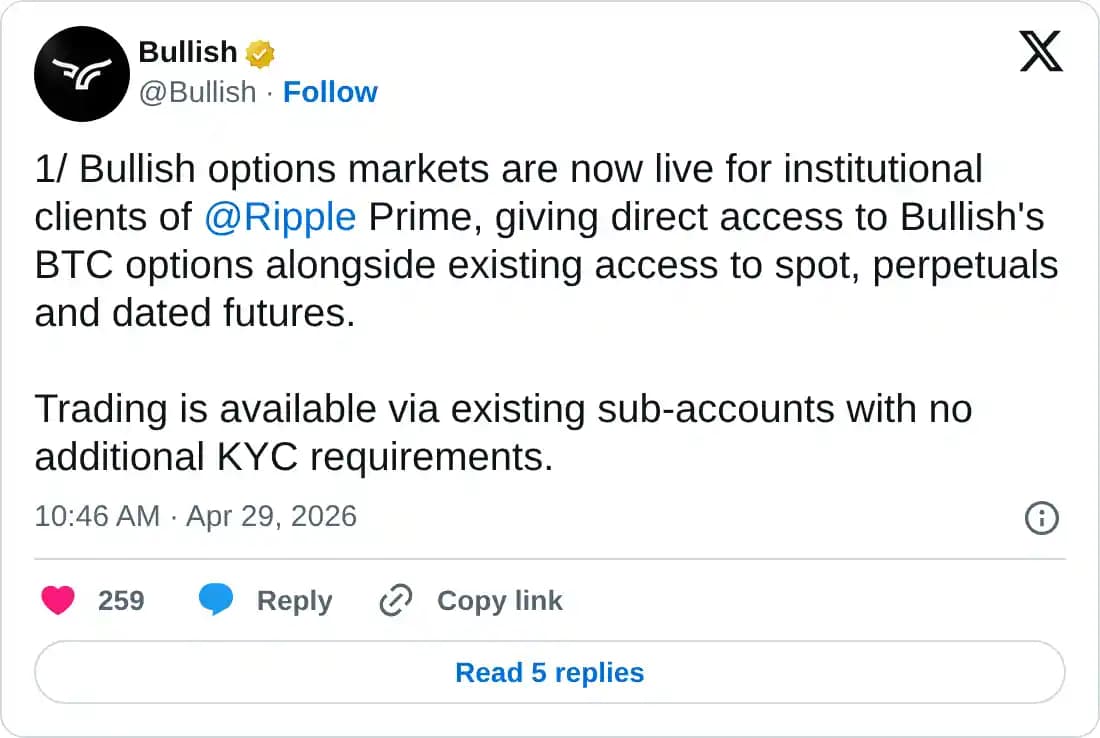
Task: Open the tweet via its timestamp
Action: [96, 516]
